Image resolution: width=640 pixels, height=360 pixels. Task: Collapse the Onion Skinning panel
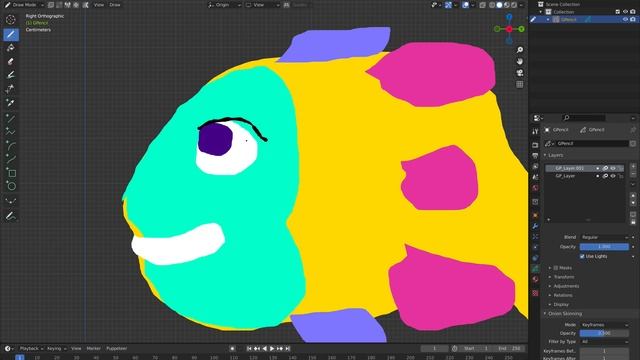pos(565,313)
